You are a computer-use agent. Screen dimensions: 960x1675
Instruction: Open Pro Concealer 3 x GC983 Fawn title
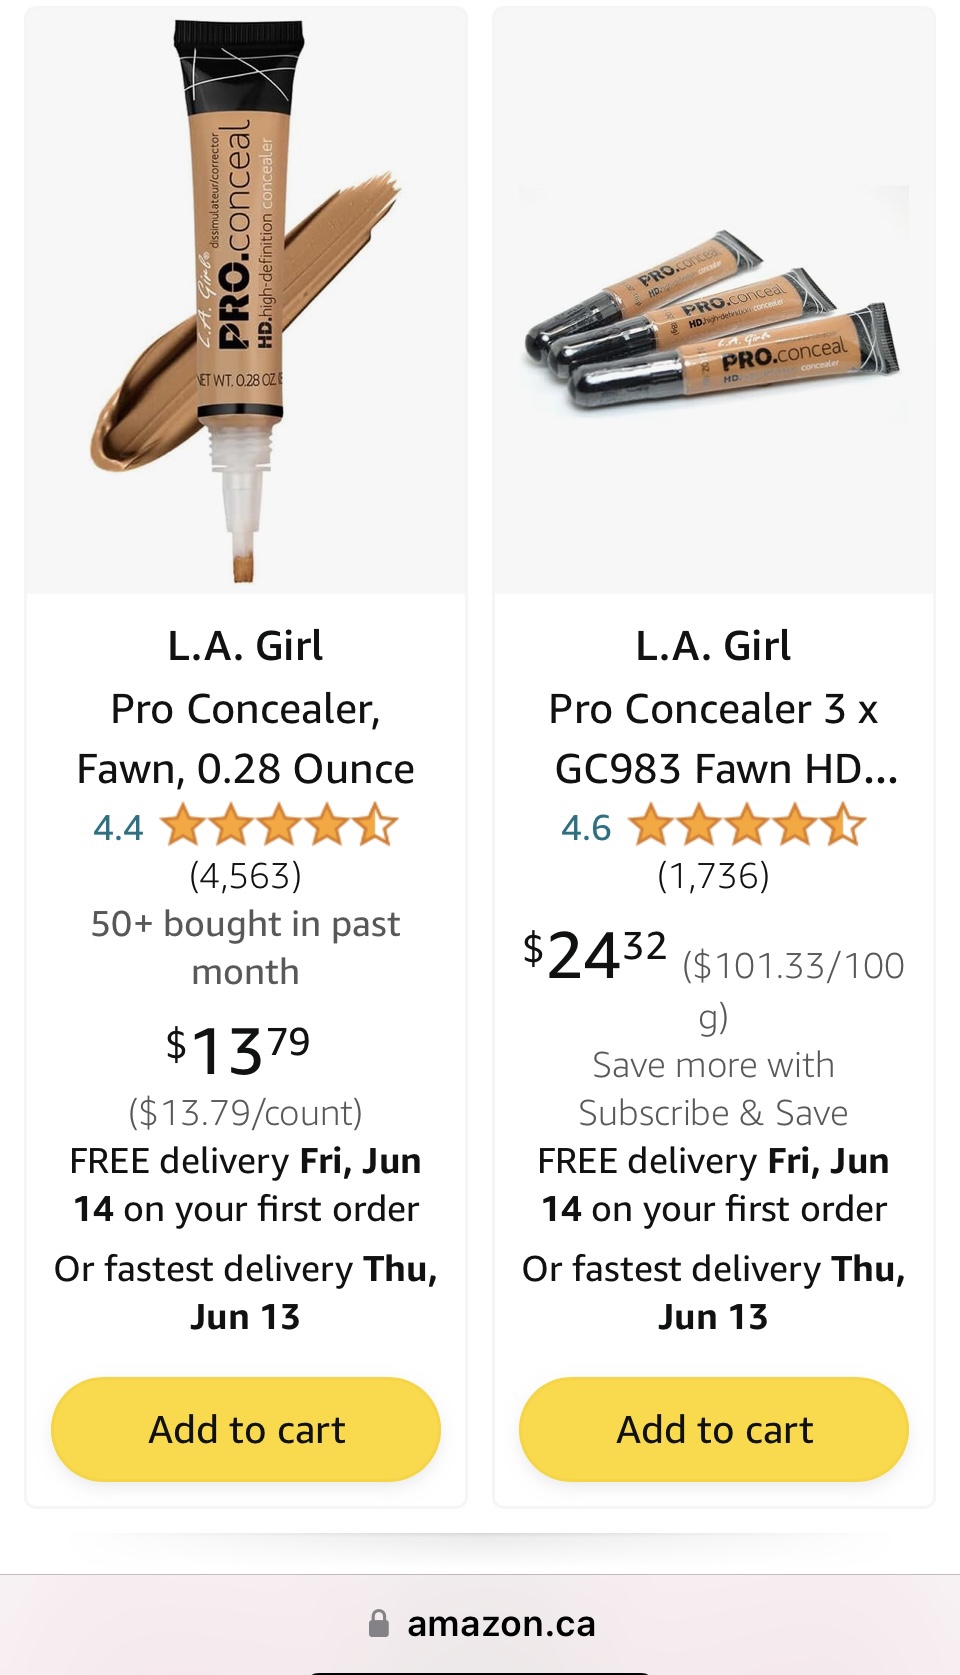(x=713, y=739)
